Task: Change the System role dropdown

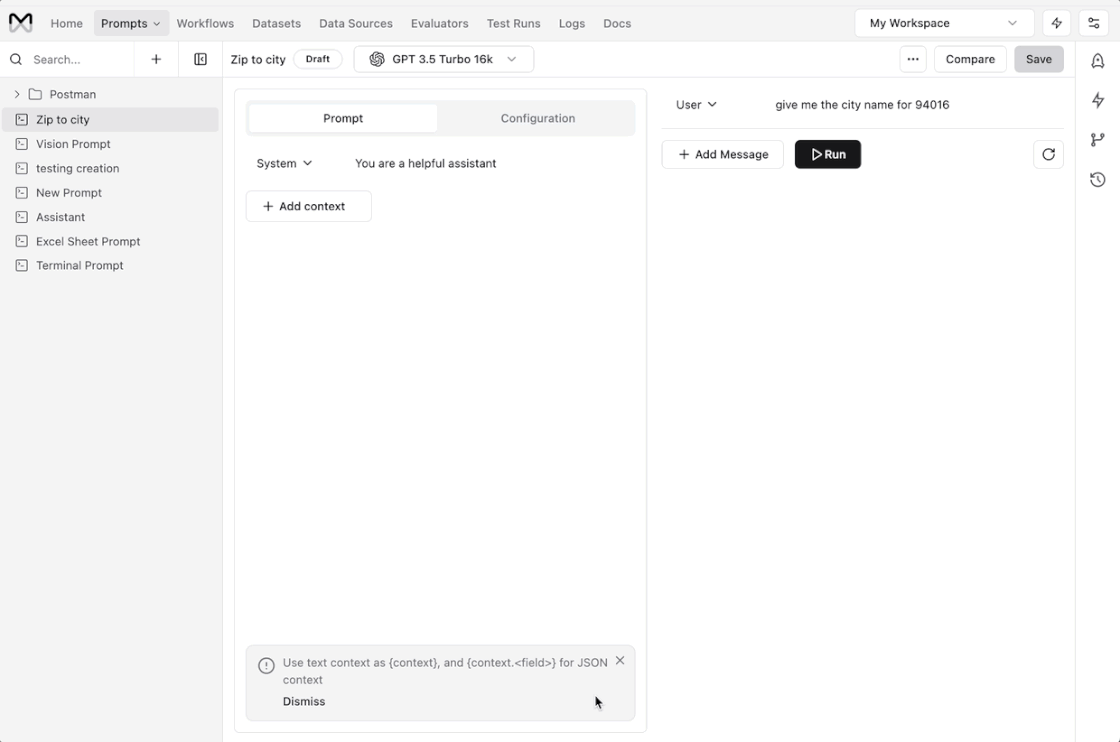Action: (x=284, y=164)
